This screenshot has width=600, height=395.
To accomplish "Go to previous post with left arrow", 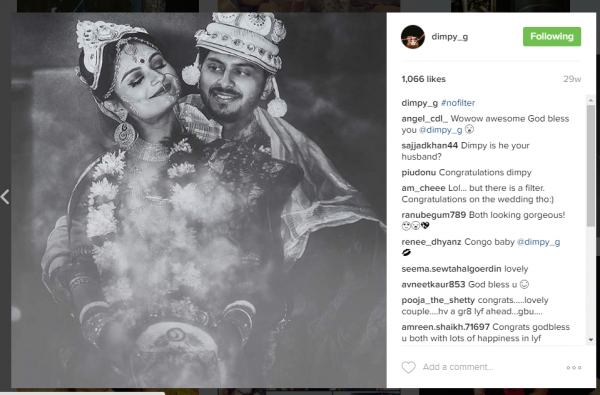I will [x=5, y=197].
